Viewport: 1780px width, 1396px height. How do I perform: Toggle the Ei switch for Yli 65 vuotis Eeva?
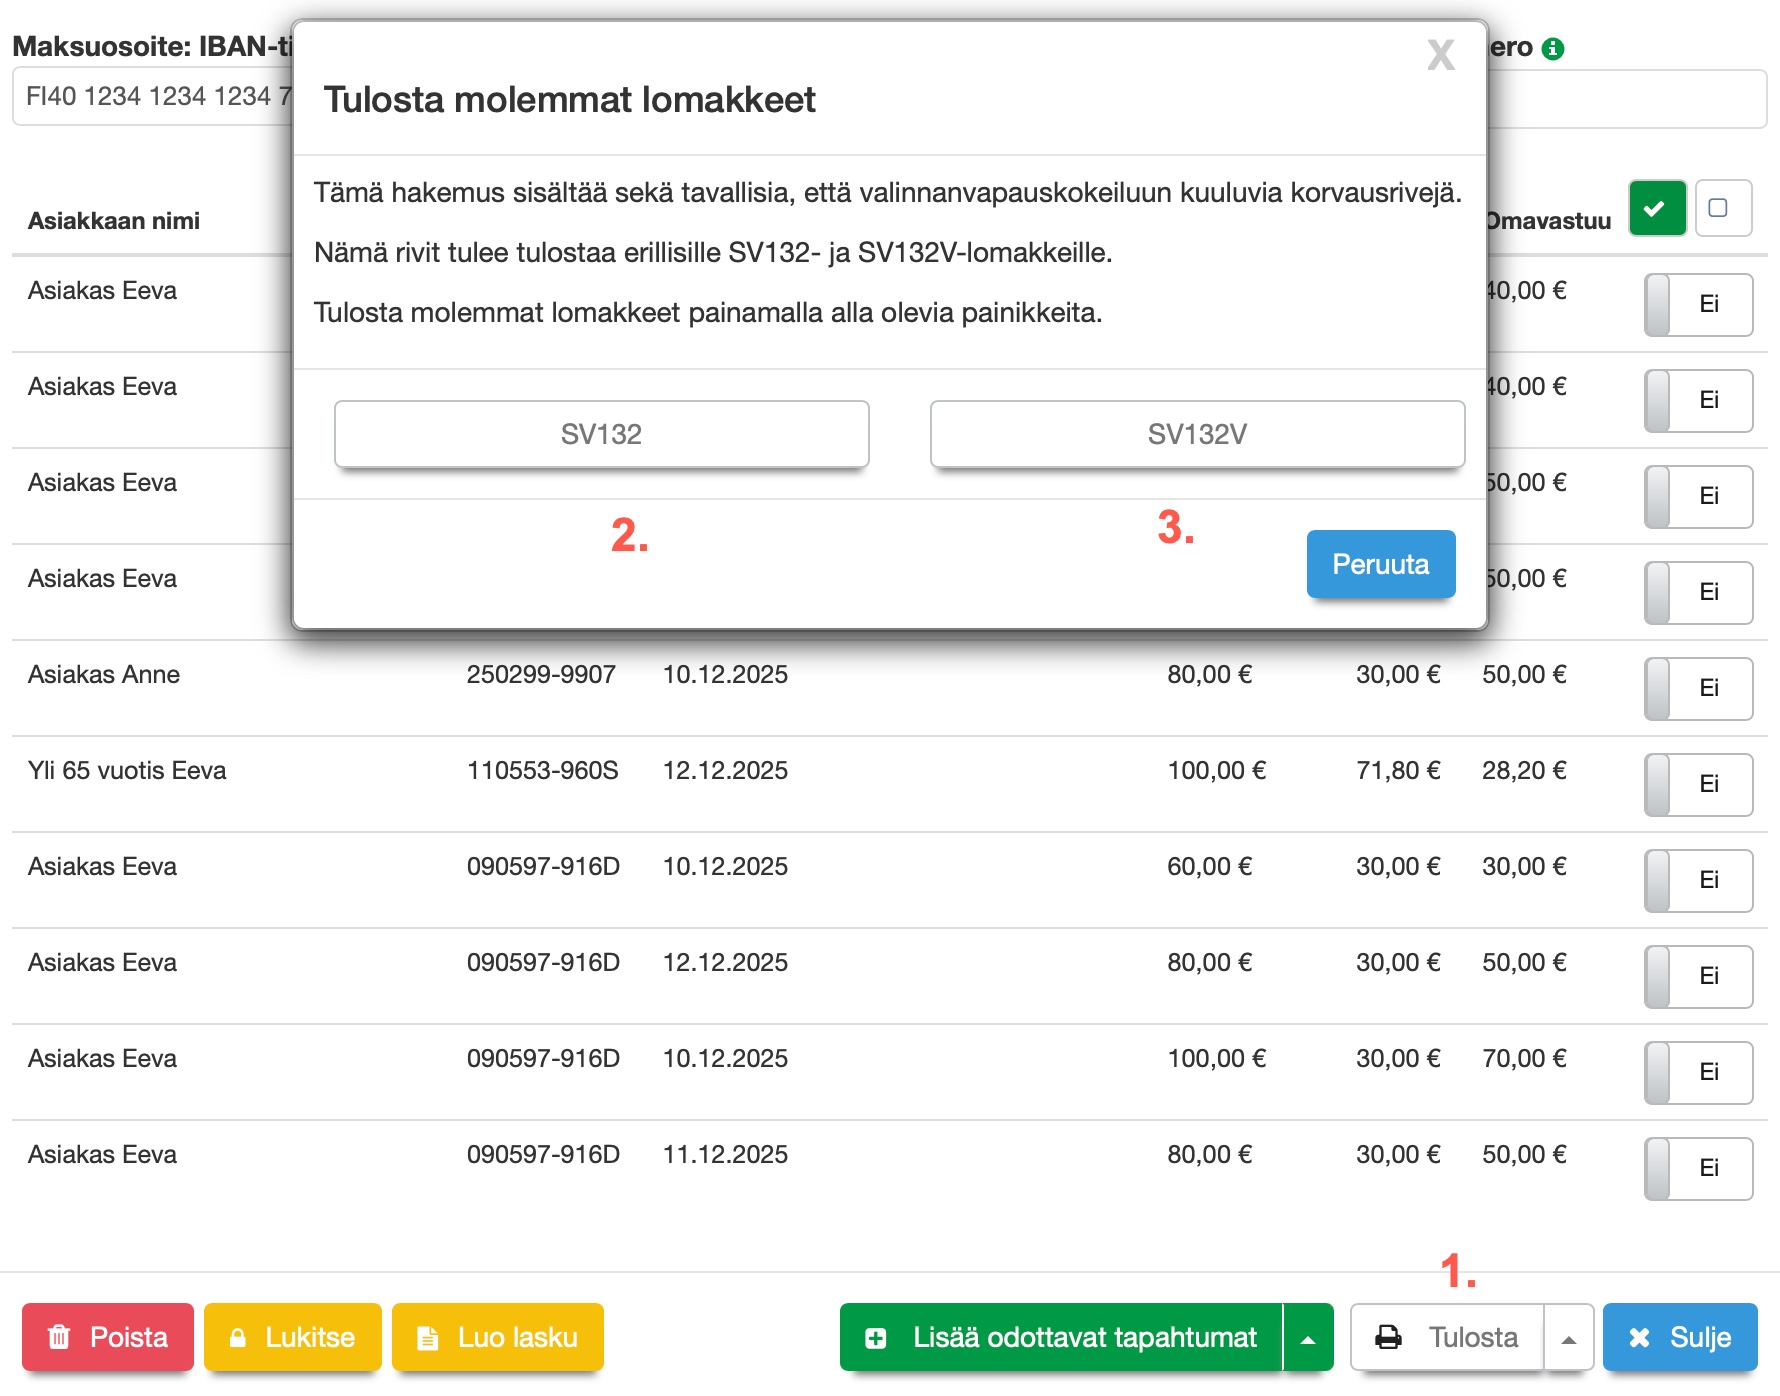[x=1698, y=784]
